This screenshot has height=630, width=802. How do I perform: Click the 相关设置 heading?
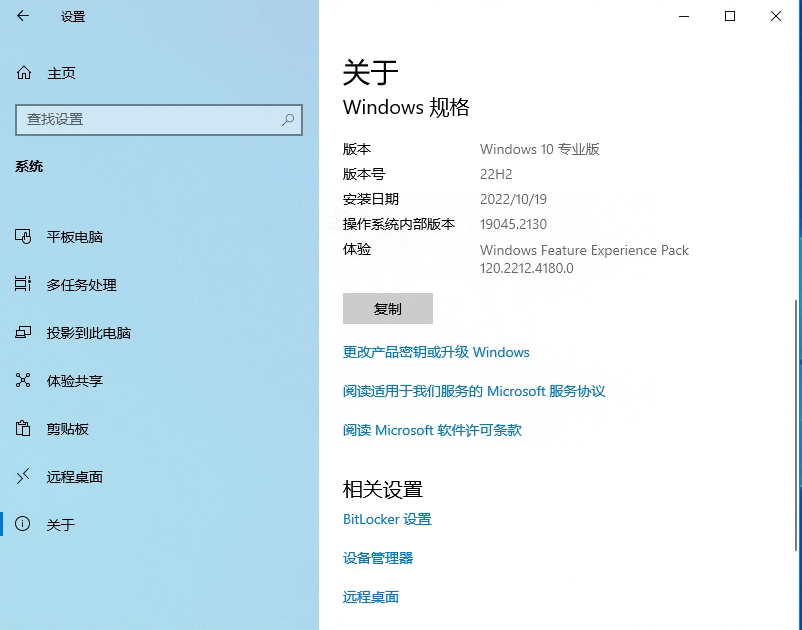point(383,489)
